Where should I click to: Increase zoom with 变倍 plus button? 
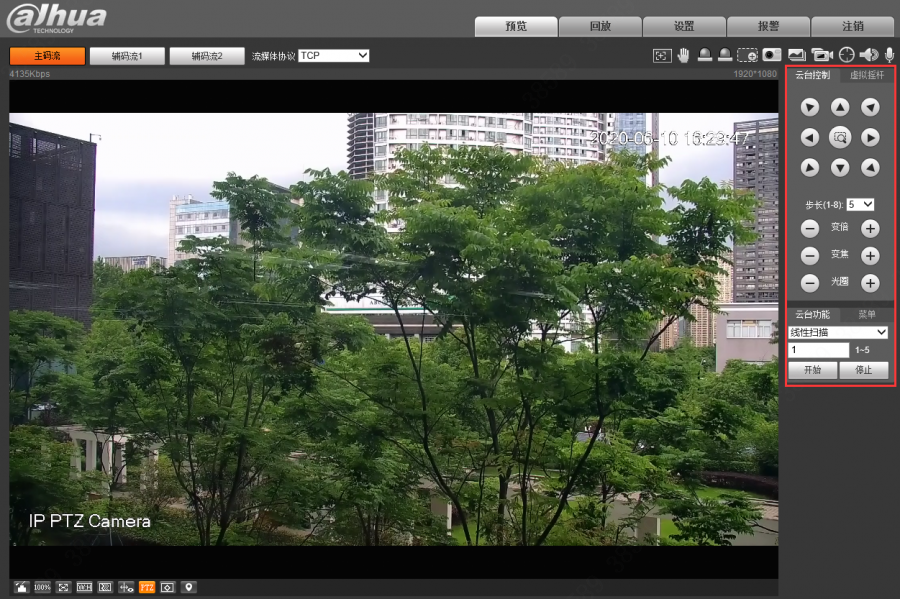[x=870, y=228]
